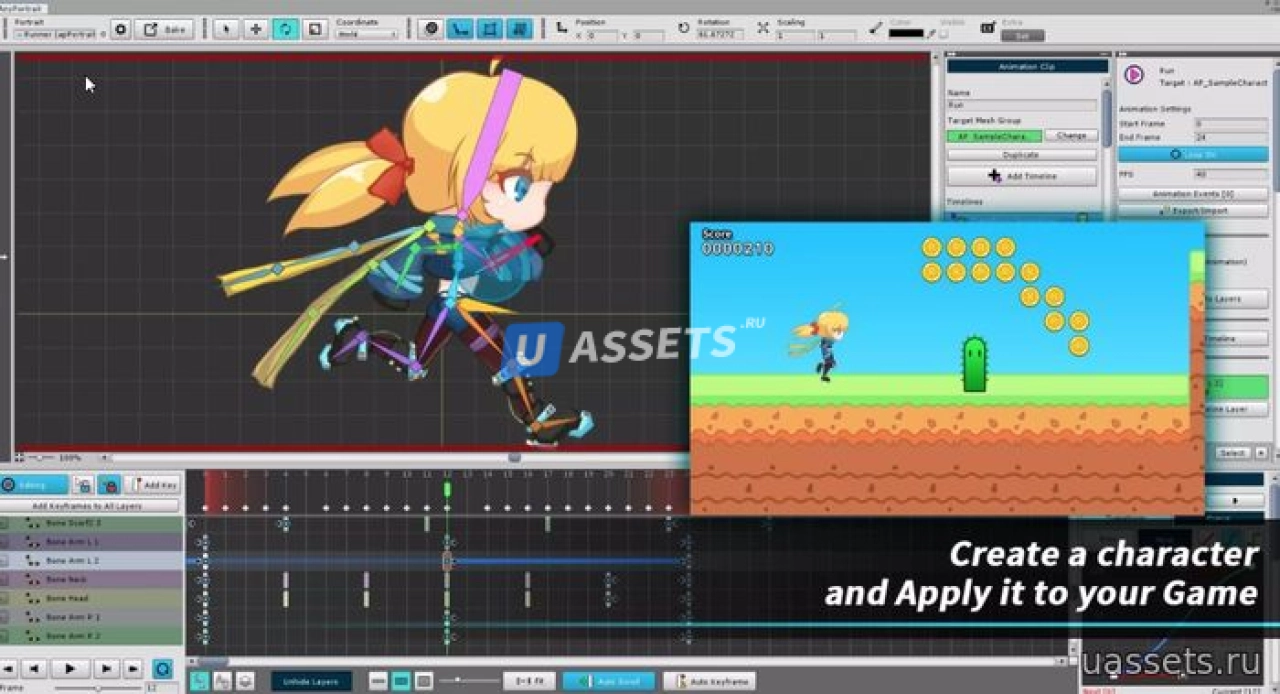Toggle the Auto Keyframe button
Screen dimensions: 1280x694
point(709,681)
